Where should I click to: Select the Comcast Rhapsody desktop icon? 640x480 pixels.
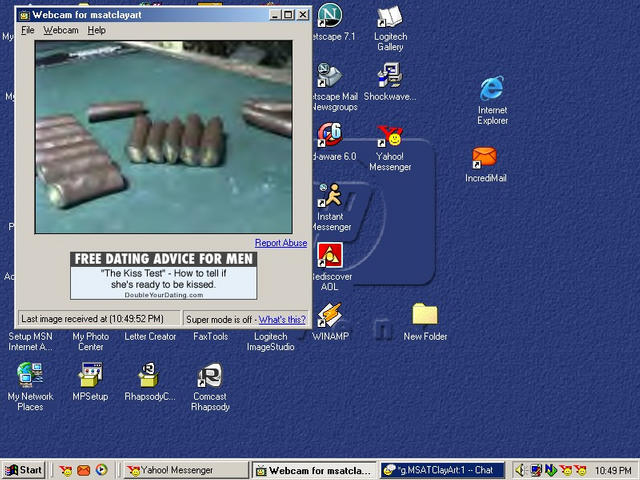210,375
